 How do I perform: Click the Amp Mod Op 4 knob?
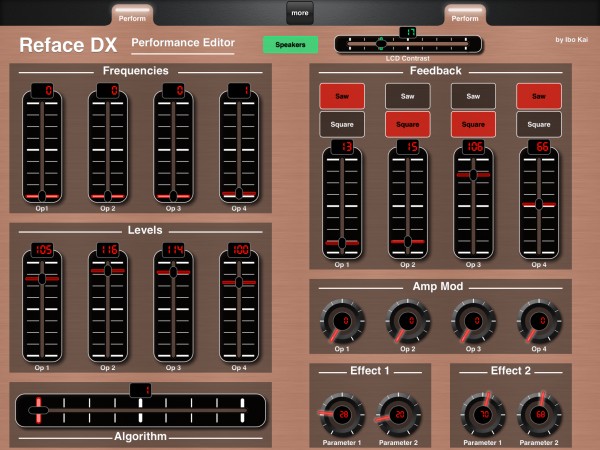(x=539, y=321)
